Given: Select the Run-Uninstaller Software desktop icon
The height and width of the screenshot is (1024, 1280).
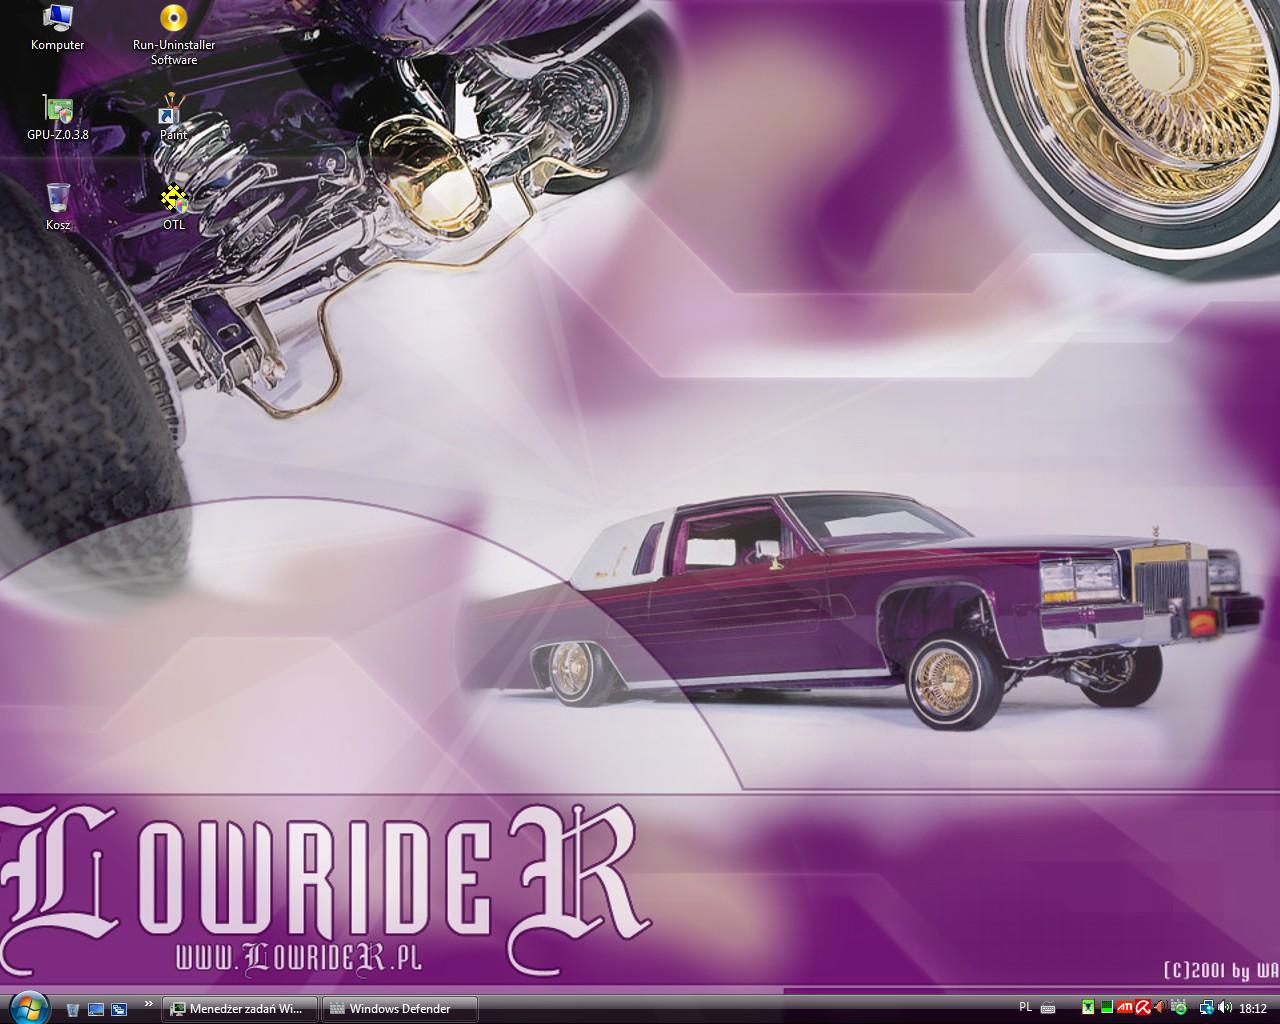Looking at the screenshot, I should coord(174,35).
